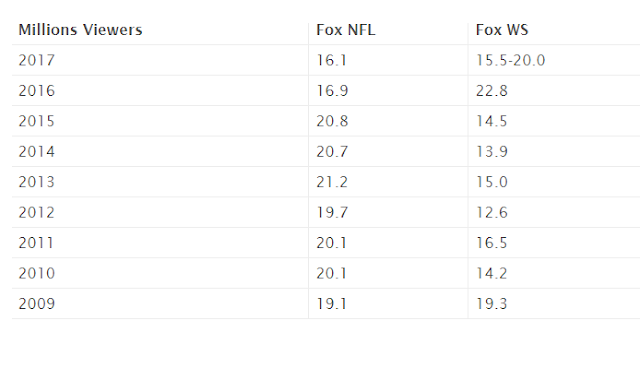Viewport: 640px width, 392px height.
Task: Click the Fox WS column header
Action: pos(502,30)
